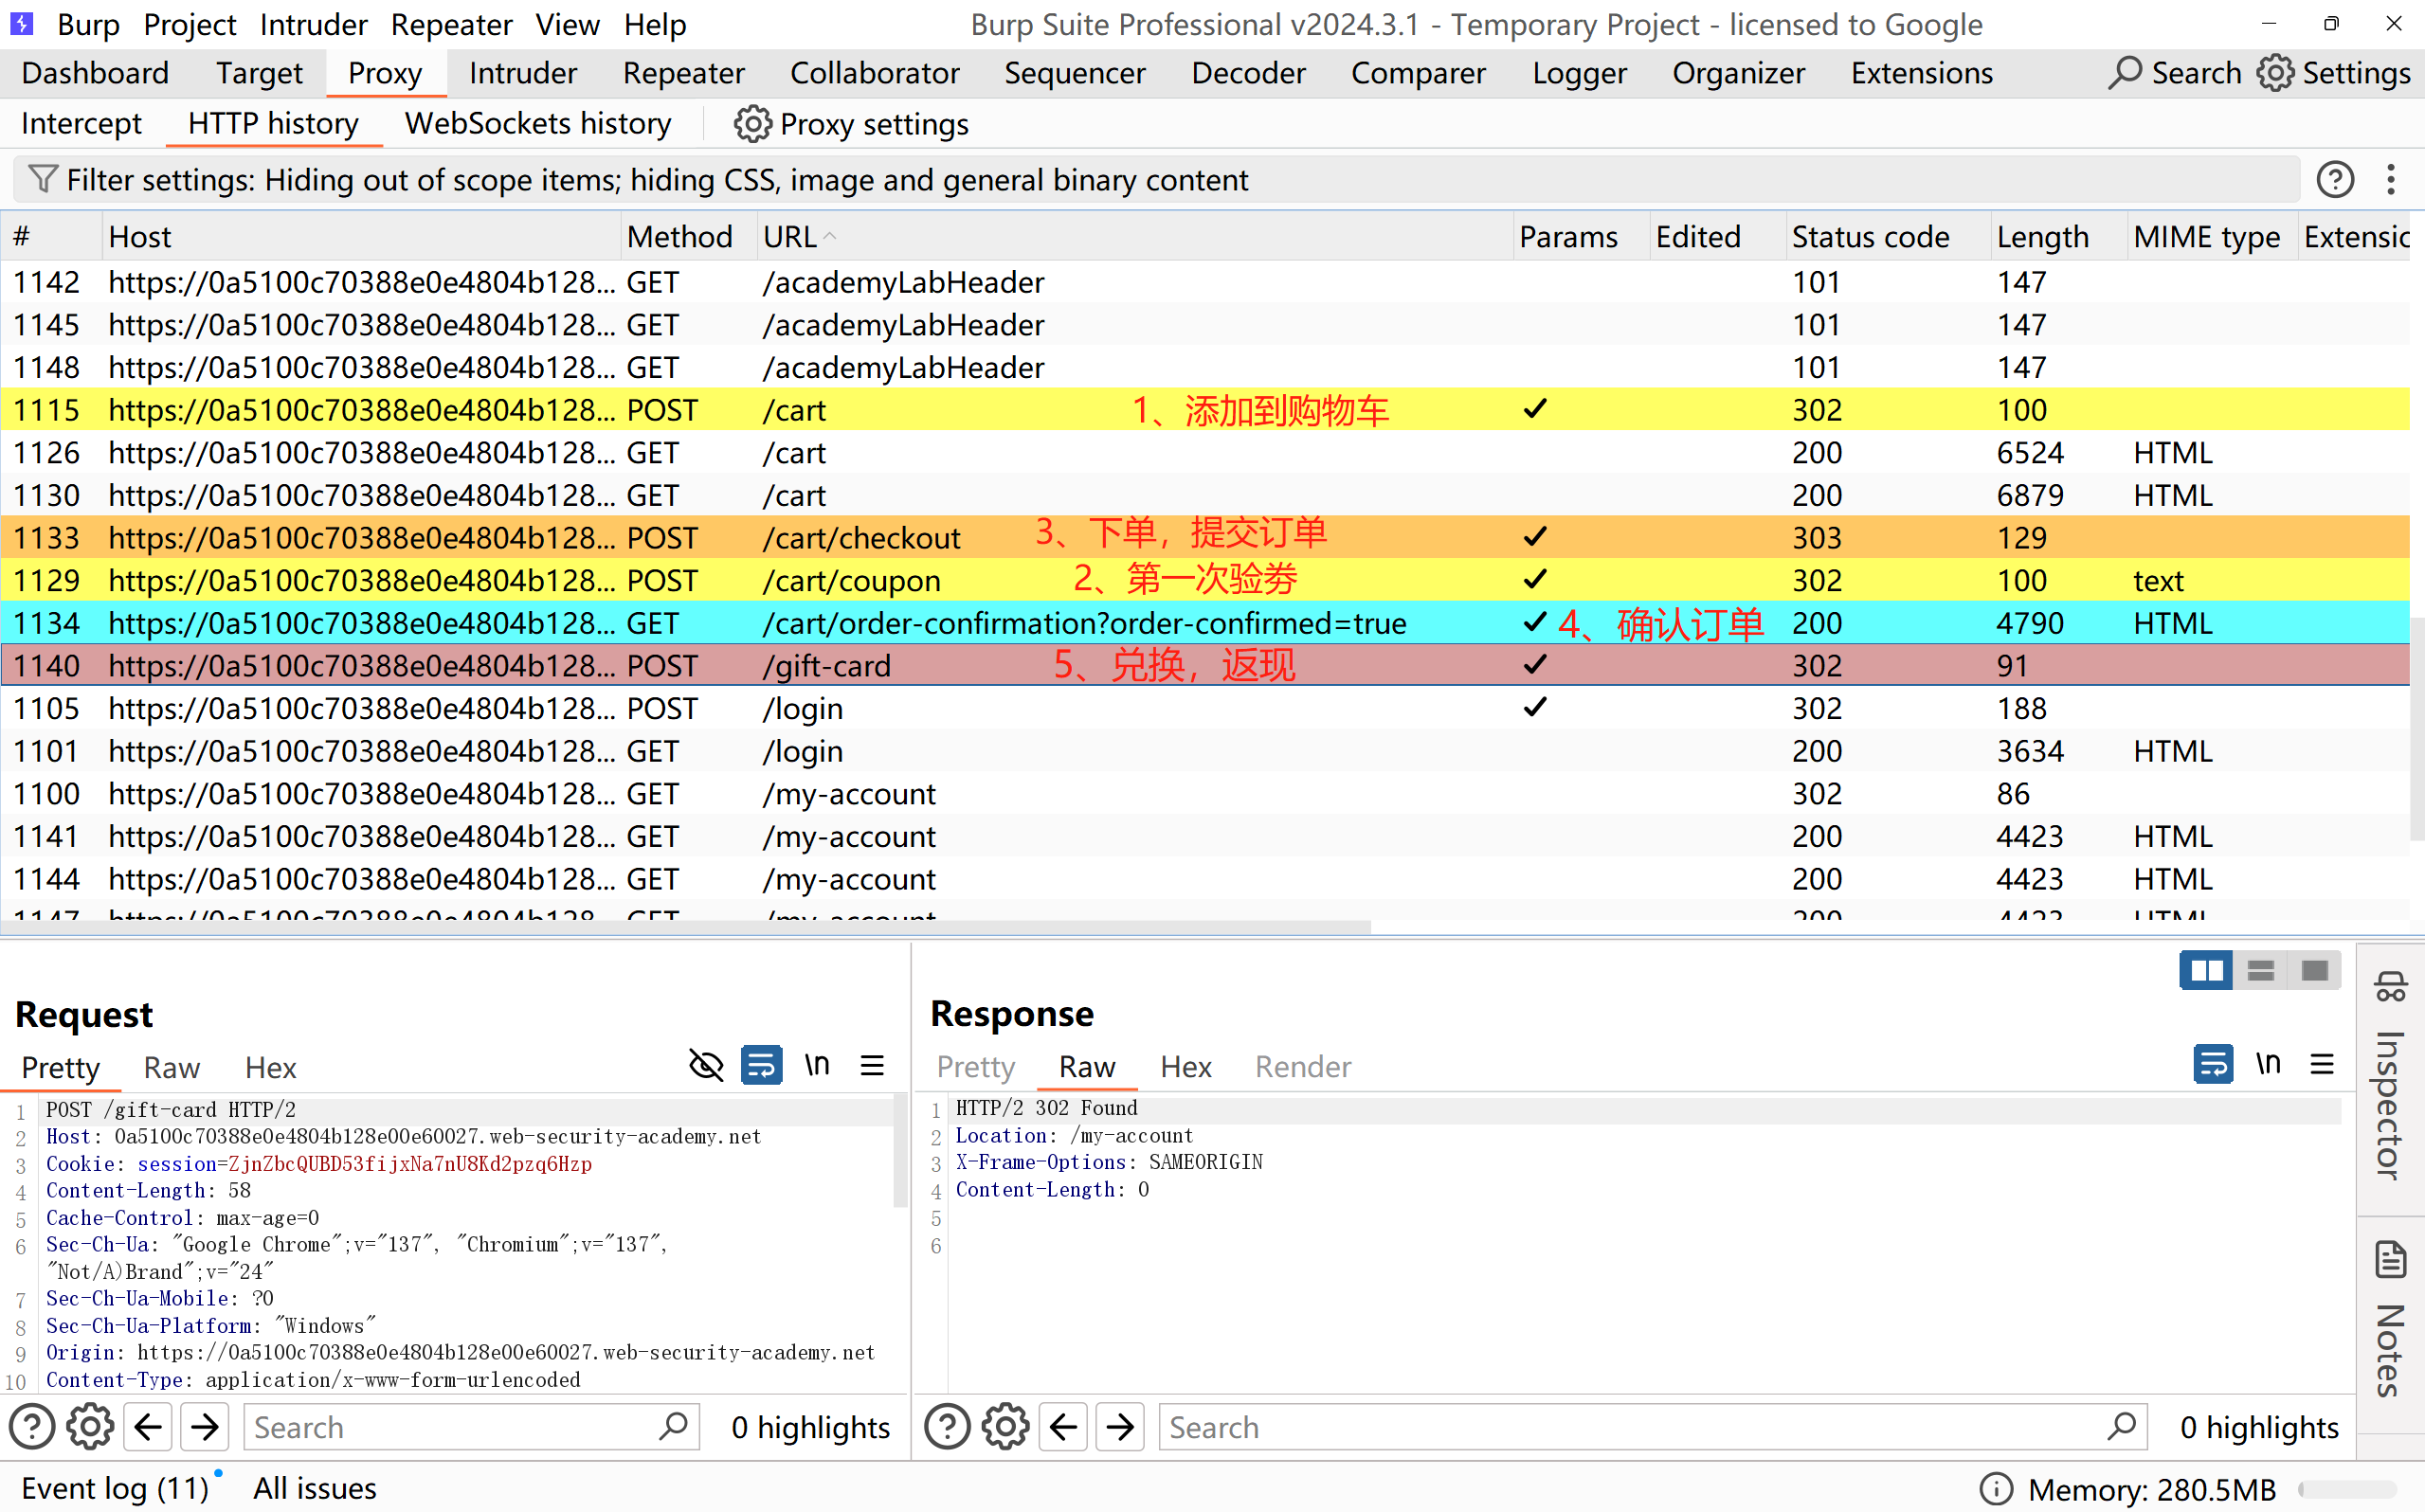Open the Intruder menu in menu bar
The width and height of the screenshot is (2425, 1512).
coord(313,24)
